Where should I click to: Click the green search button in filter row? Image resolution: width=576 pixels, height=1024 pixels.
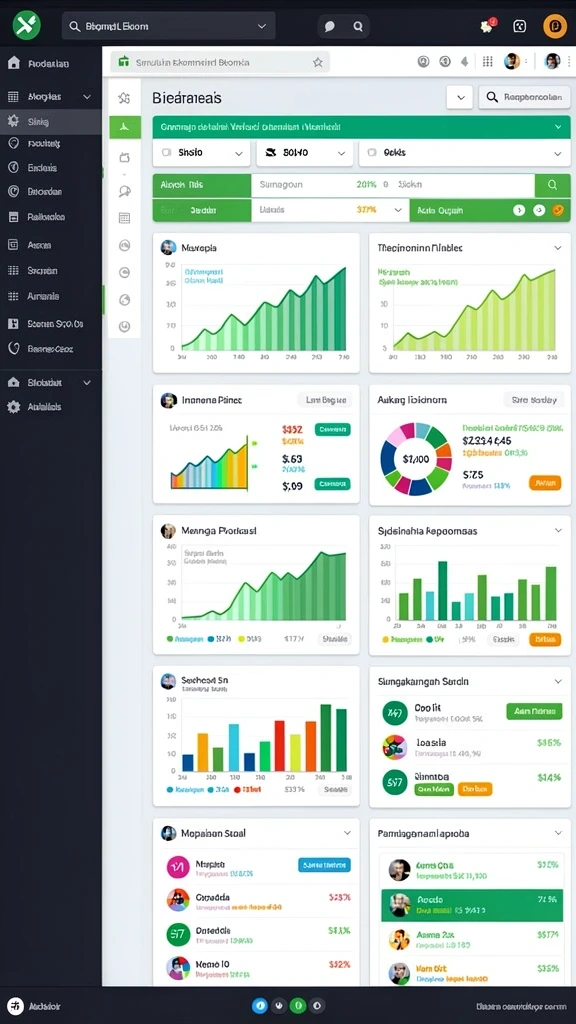(x=552, y=185)
